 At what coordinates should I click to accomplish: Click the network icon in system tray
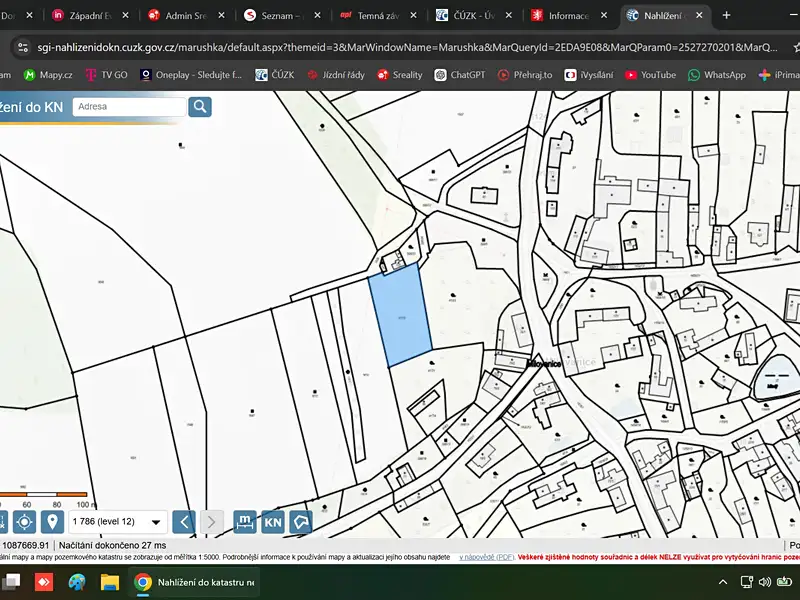pos(746,582)
